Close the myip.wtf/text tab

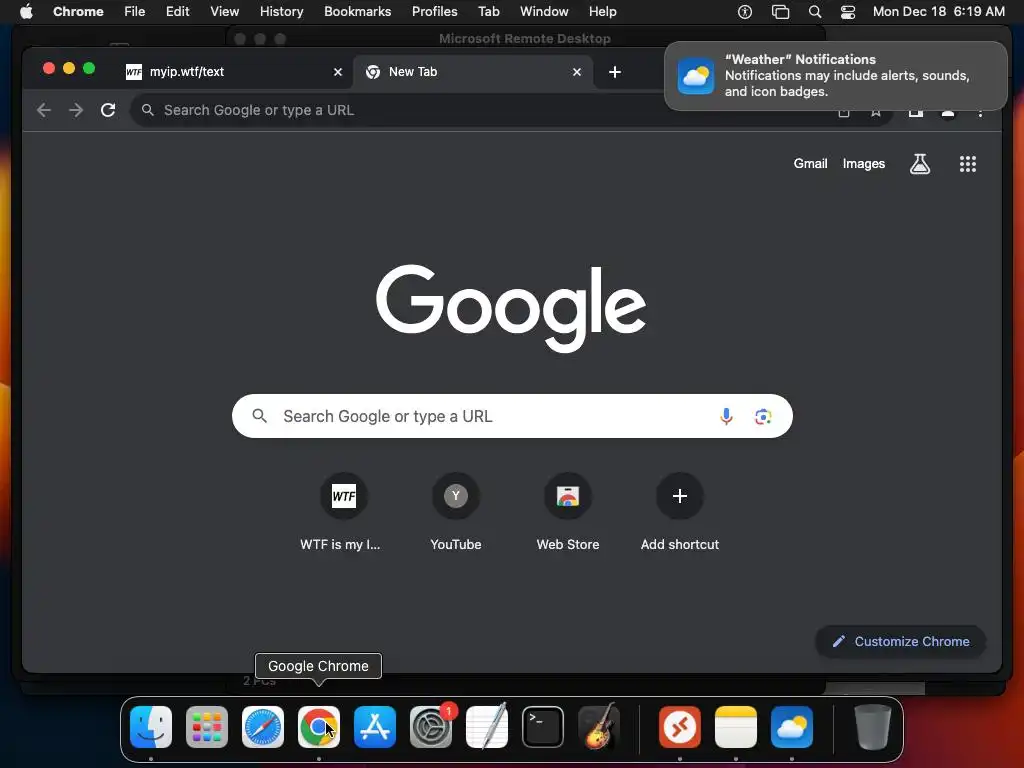tap(338, 72)
